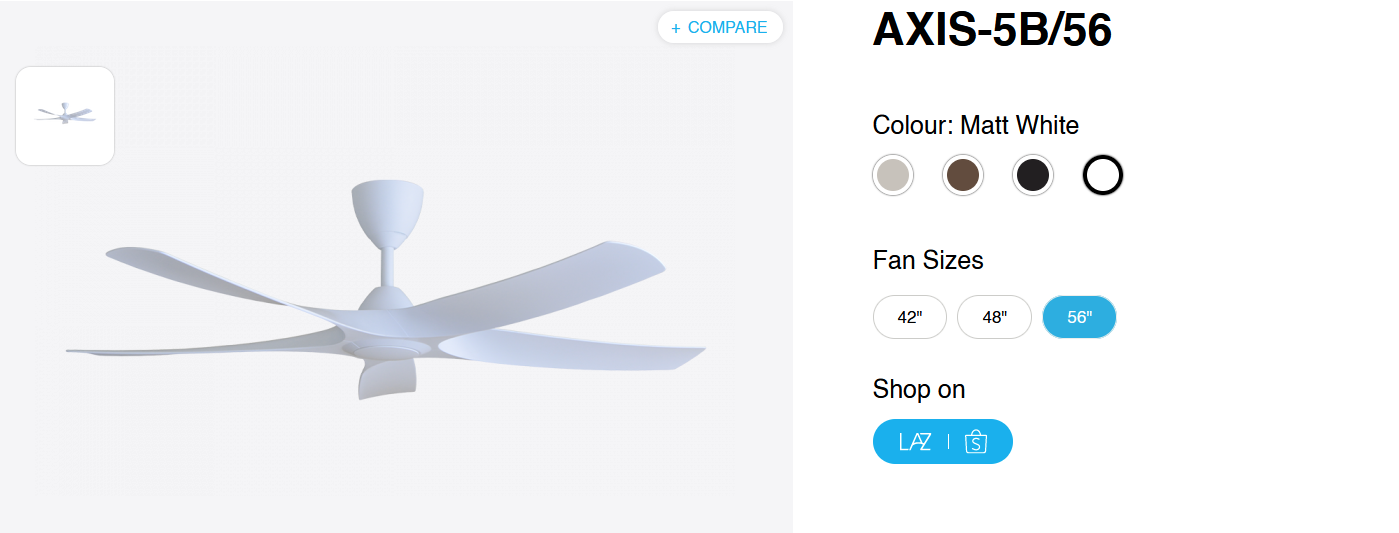
Task: Select the 56" fan size
Action: pos(1079,318)
